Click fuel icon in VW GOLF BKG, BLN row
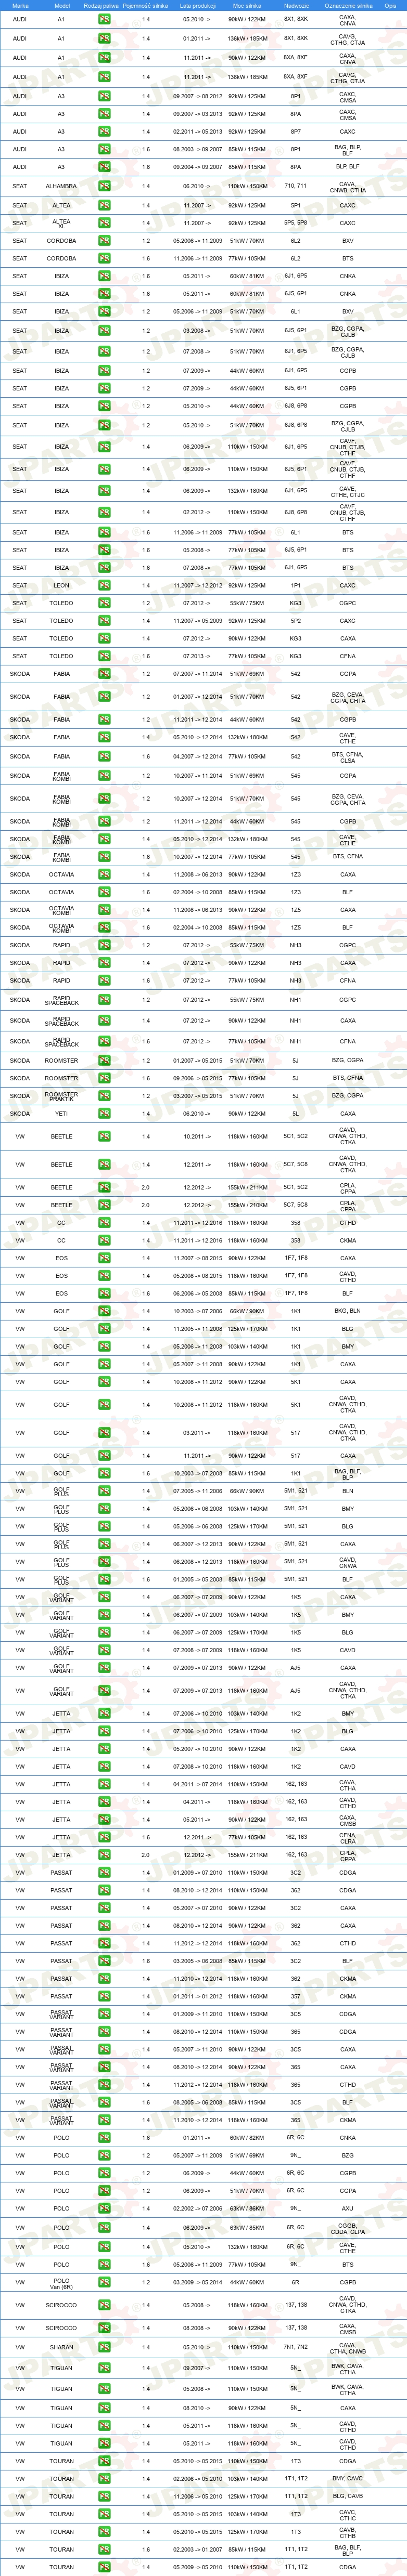407x2576 pixels. pos(104,1311)
